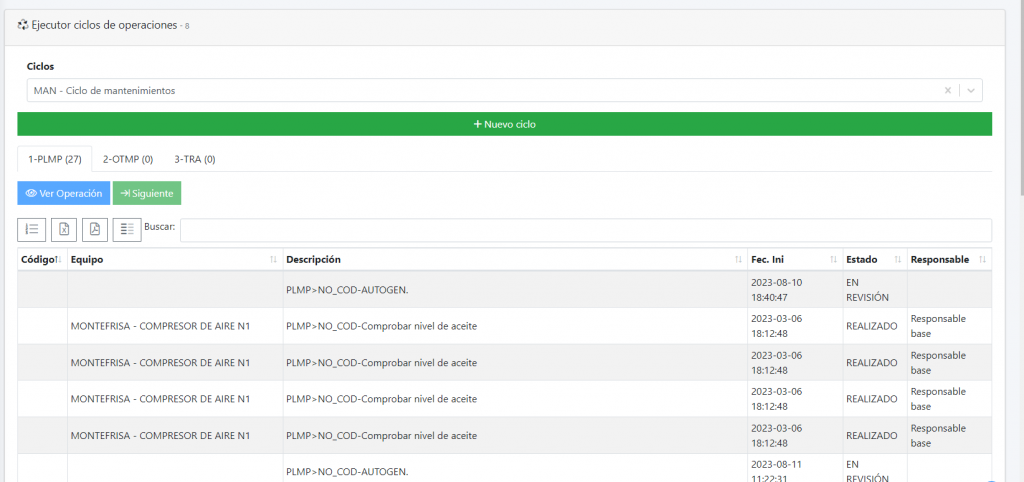Click the numbered list icon button
This screenshot has width=1024, height=482.
click(32, 230)
